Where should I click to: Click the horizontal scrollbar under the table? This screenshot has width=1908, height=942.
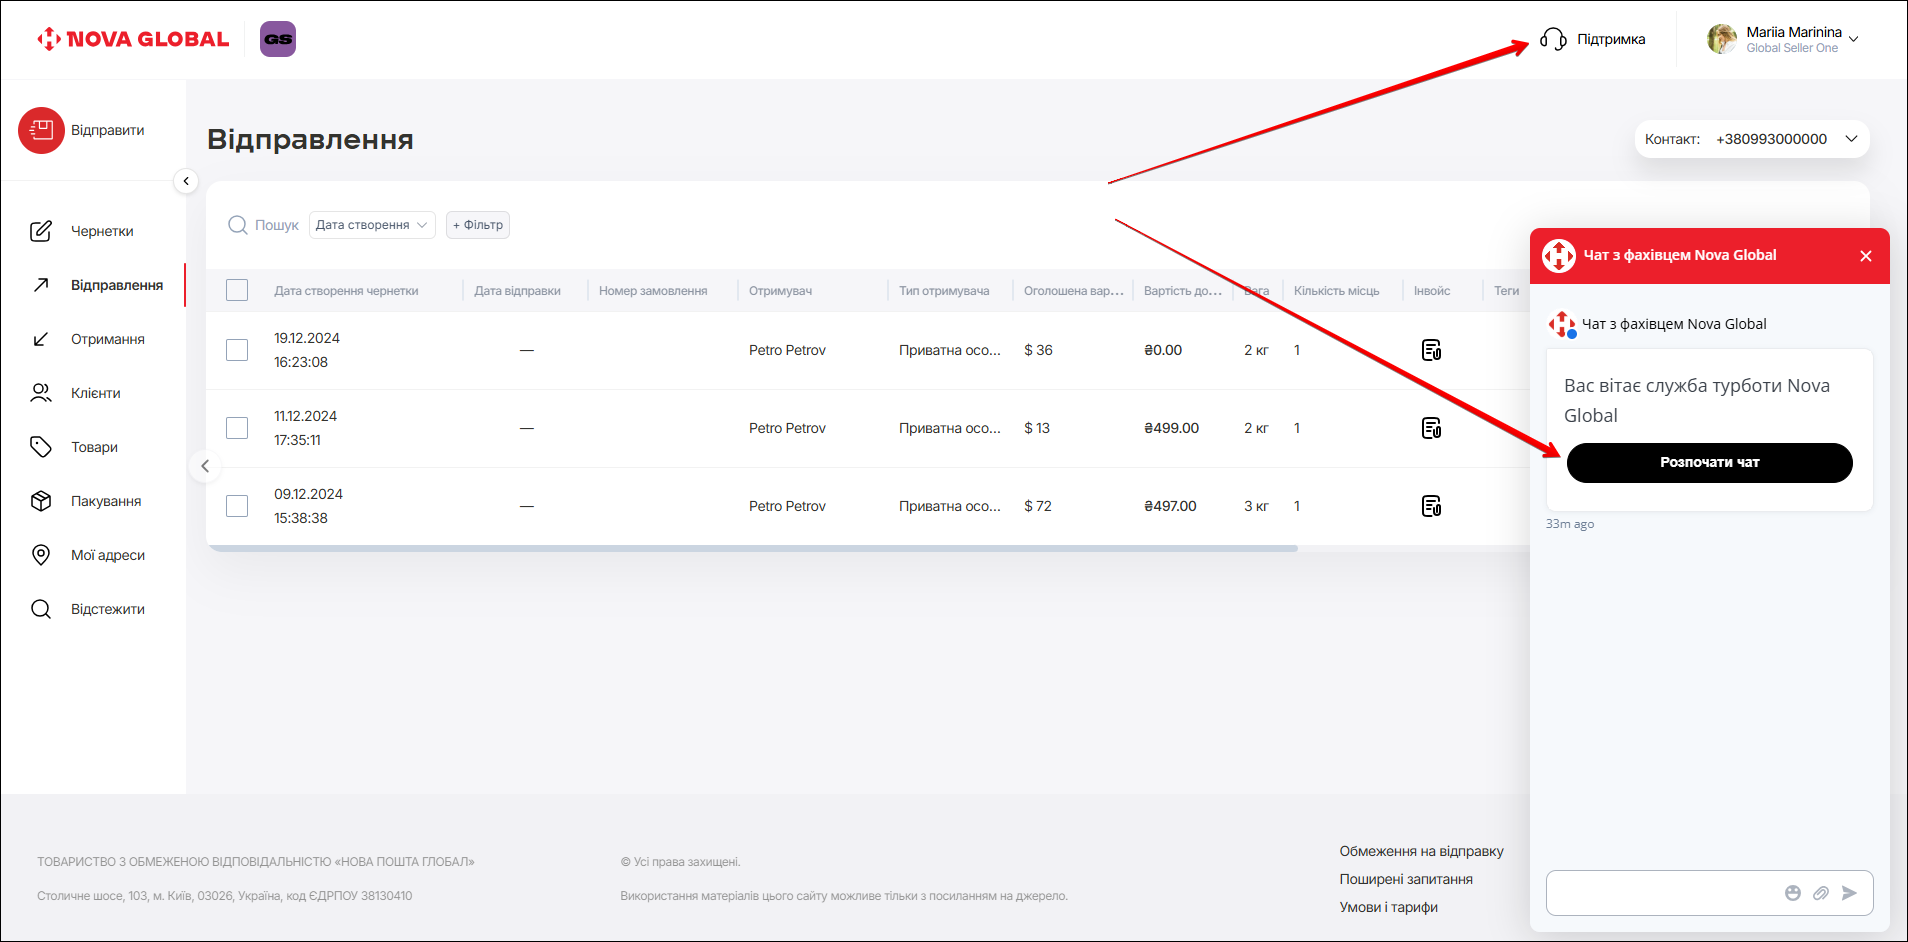click(752, 549)
